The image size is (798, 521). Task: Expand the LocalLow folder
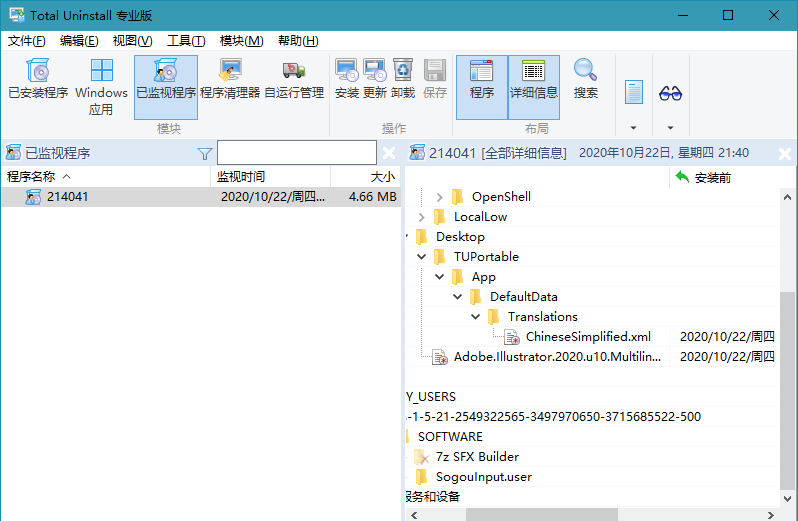click(421, 217)
